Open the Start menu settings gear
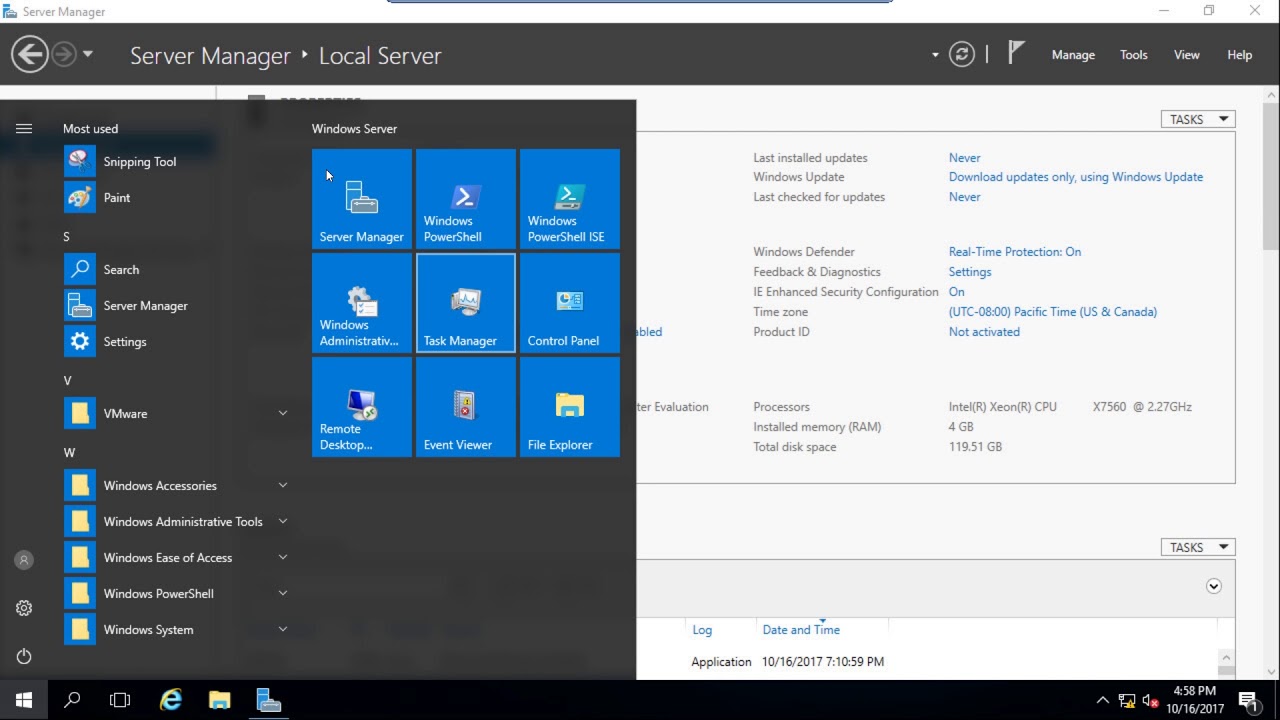The width and height of the screenshot is (1280, 720). [x=24, y=608]
